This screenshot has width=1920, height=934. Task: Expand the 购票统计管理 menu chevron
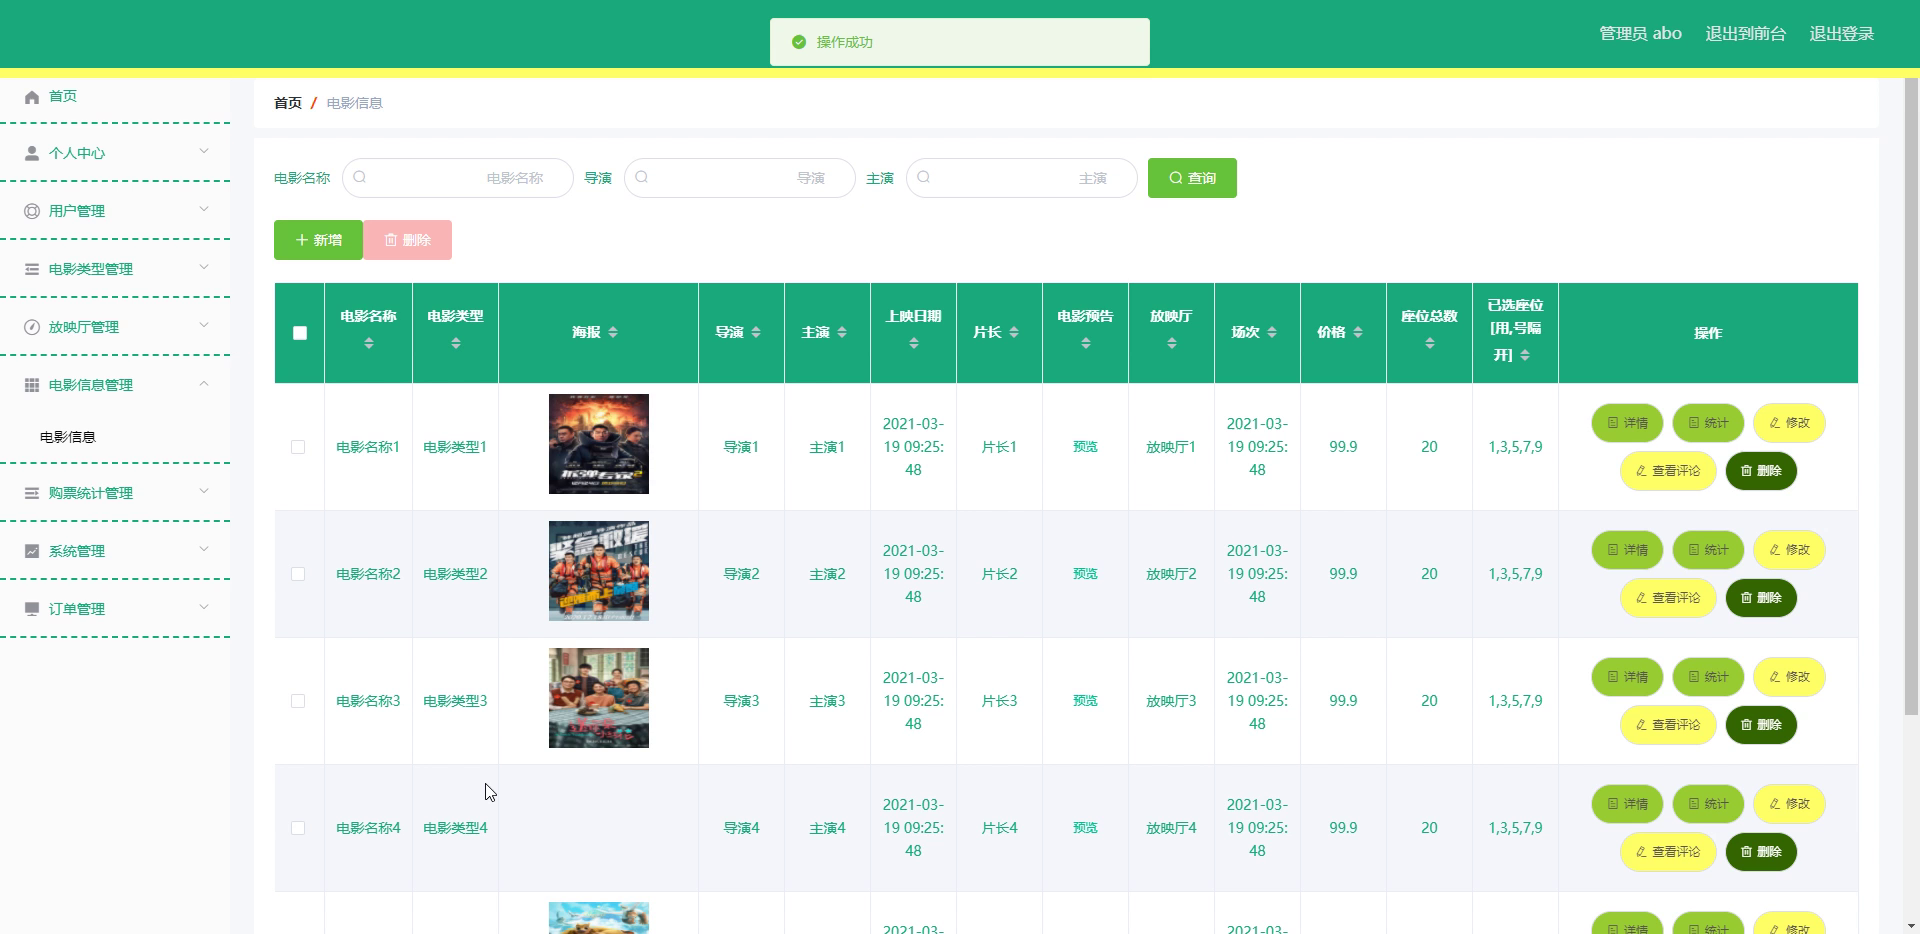[204, 492]
